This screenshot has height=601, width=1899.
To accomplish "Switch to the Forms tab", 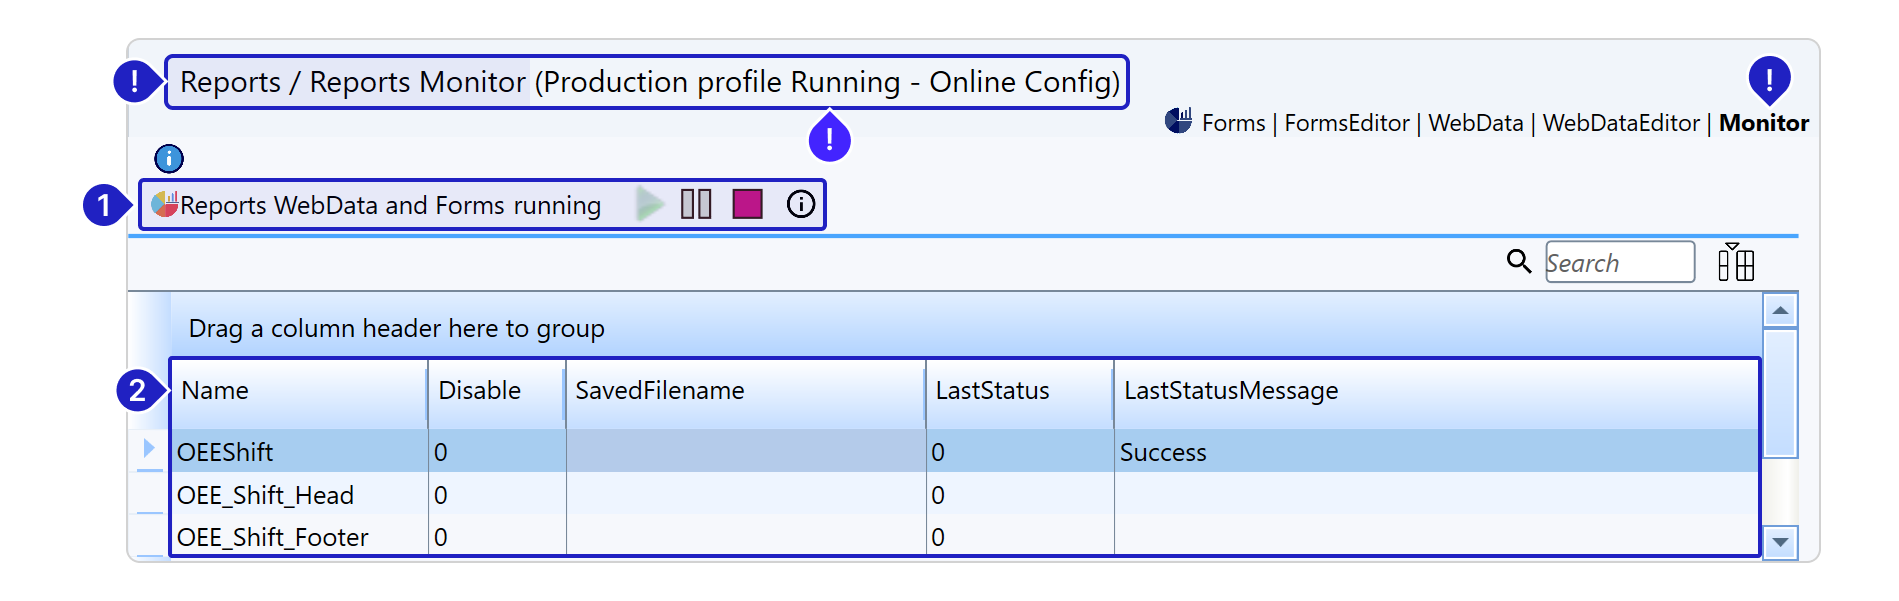I will coord(1233,123).
